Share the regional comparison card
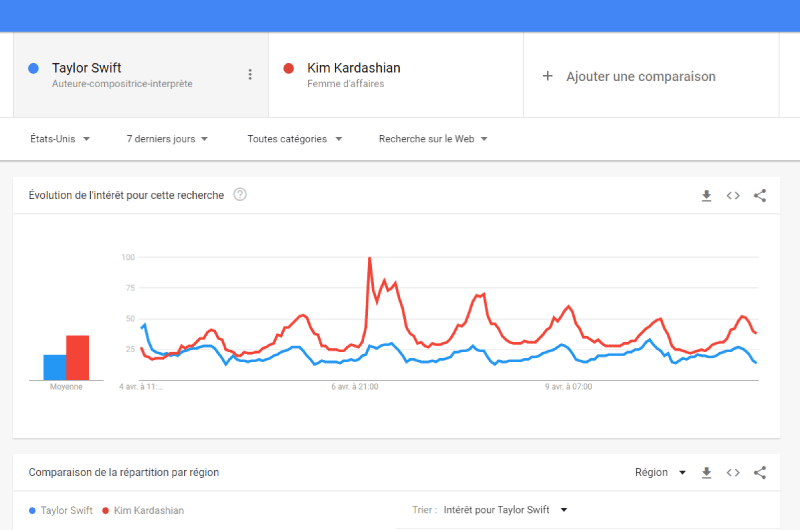The height and width of the screenshot is (530, 800). tap(760, 473)
